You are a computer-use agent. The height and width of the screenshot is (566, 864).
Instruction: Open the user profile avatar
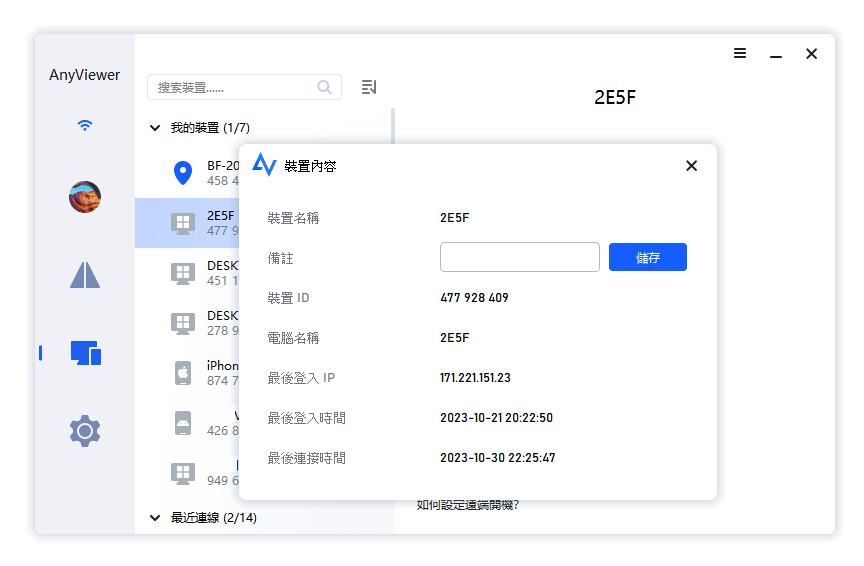(x=85, y=197)
